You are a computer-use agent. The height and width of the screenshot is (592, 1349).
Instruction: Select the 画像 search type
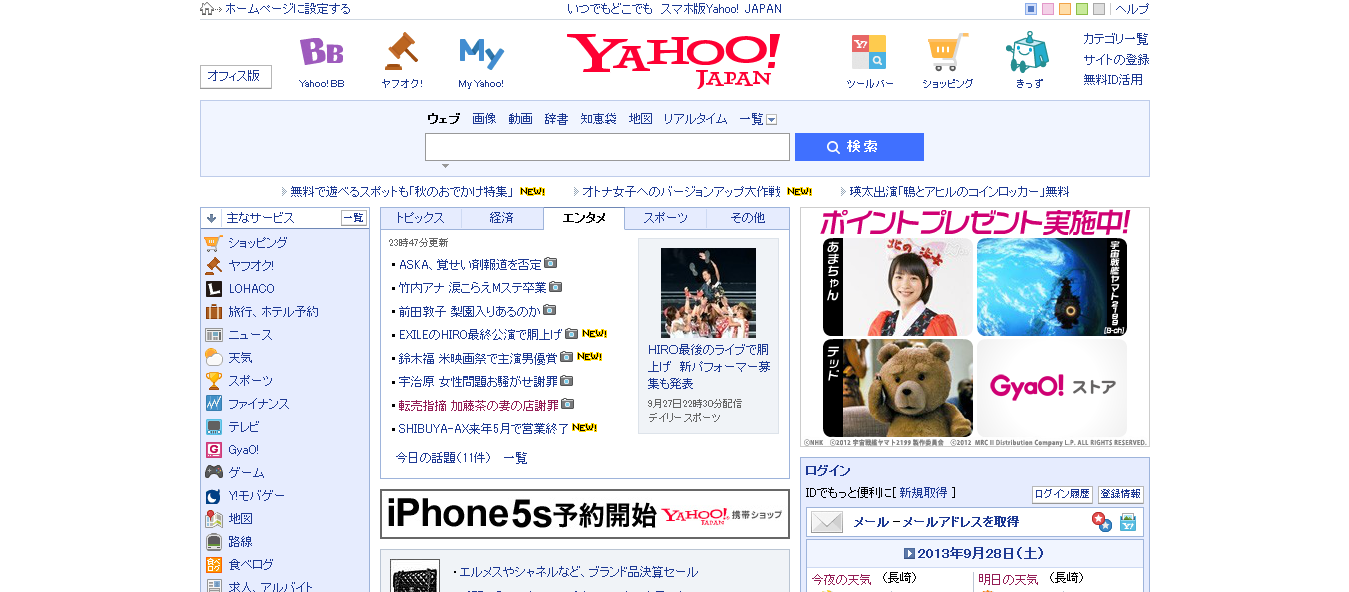click(484, 119)
